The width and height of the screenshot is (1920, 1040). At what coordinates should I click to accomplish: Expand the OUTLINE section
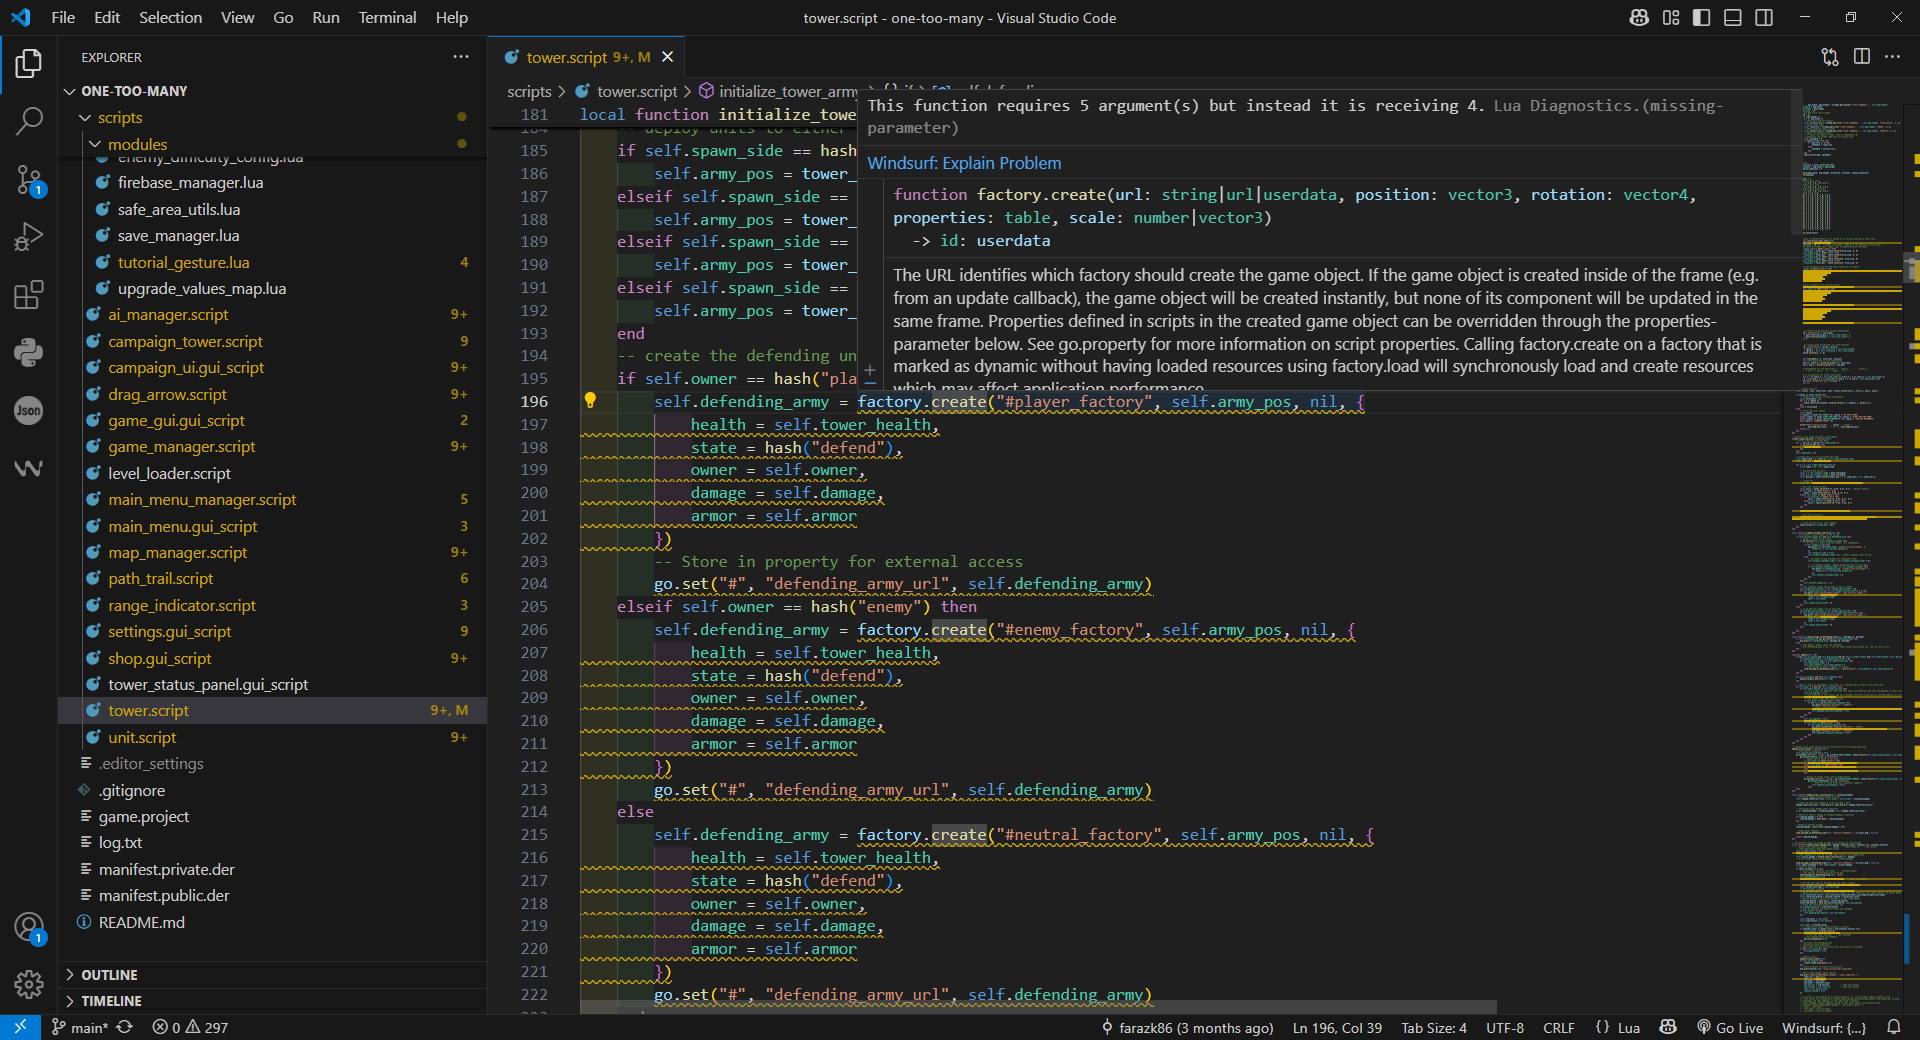click(109, 975)
